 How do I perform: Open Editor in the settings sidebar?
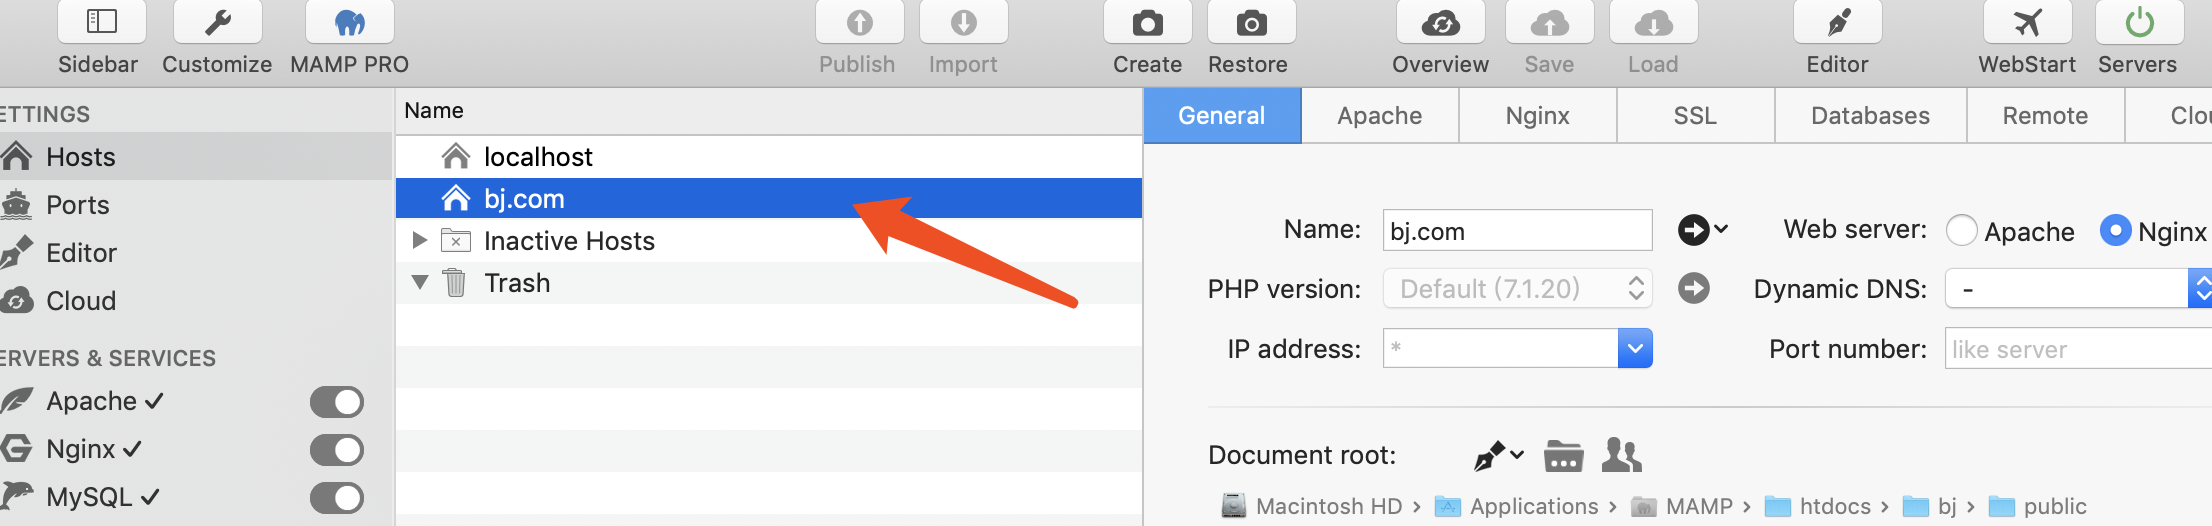pos(195,253)
